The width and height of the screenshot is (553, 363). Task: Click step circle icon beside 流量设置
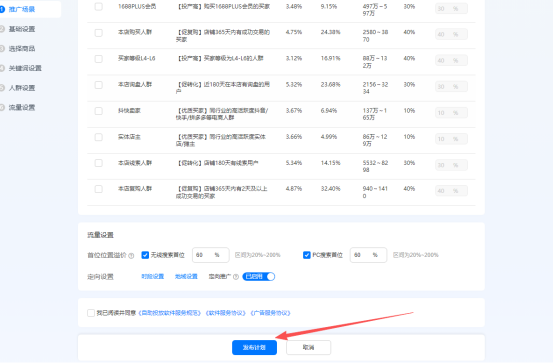coord(2,107)
